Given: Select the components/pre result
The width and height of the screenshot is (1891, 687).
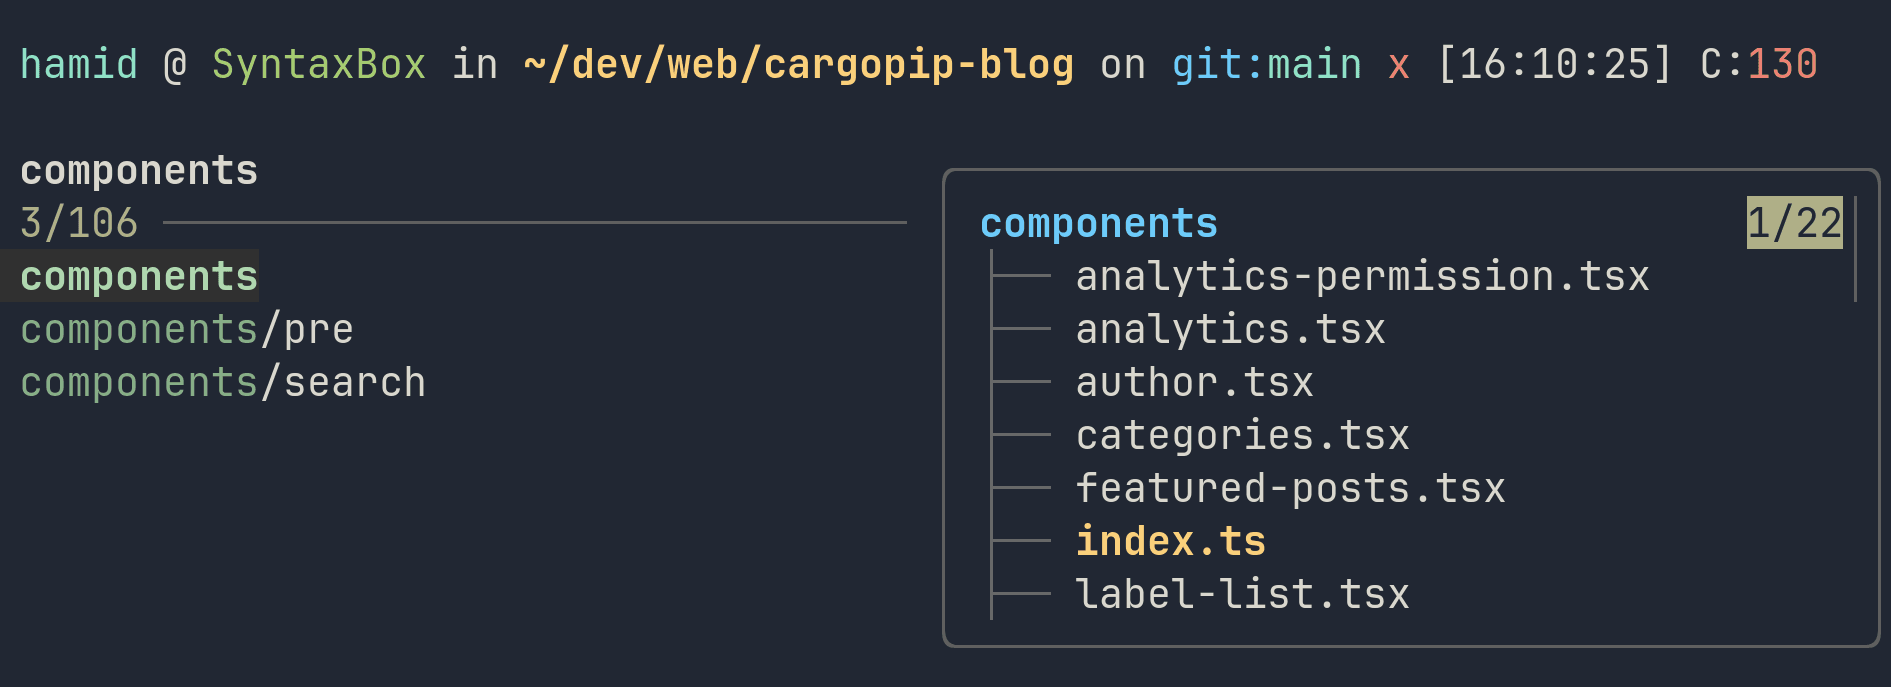Looking at the screenshot, I should point(186,330).
